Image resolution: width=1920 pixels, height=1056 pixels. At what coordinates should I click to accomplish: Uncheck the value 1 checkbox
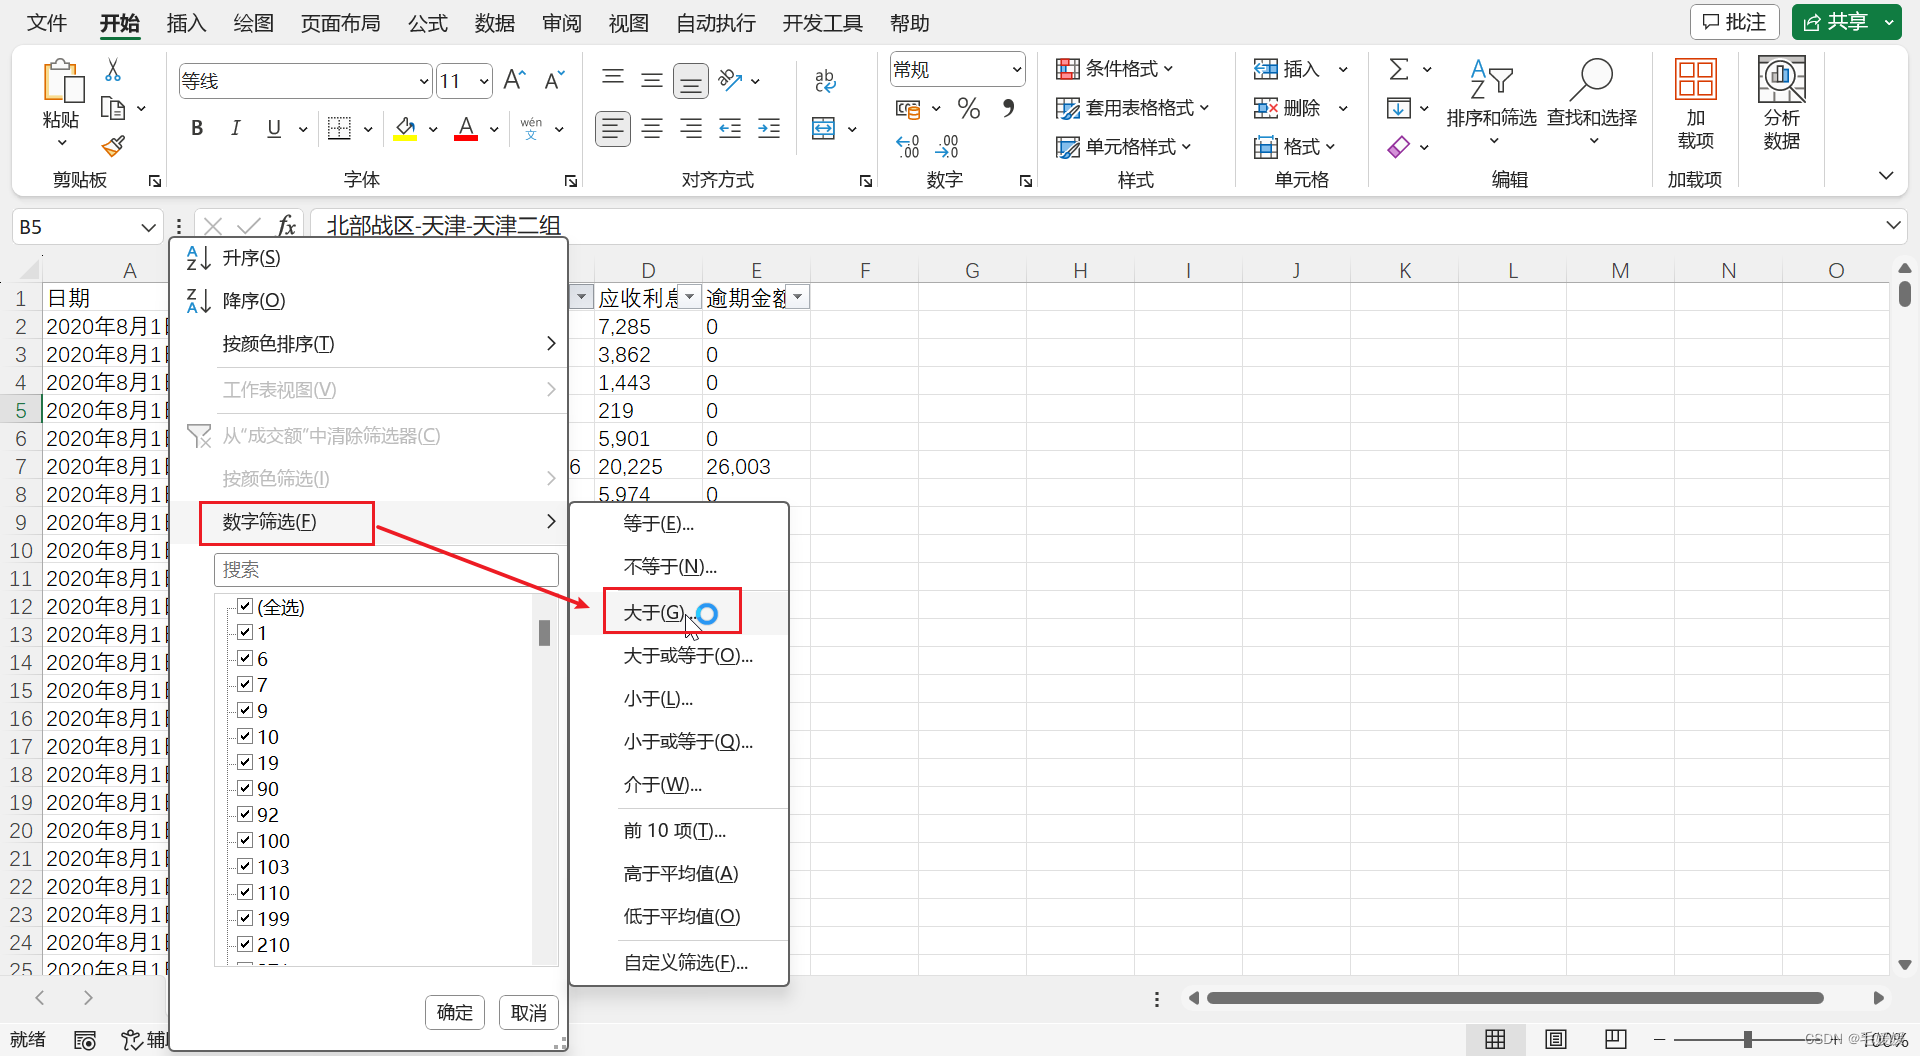245,632
